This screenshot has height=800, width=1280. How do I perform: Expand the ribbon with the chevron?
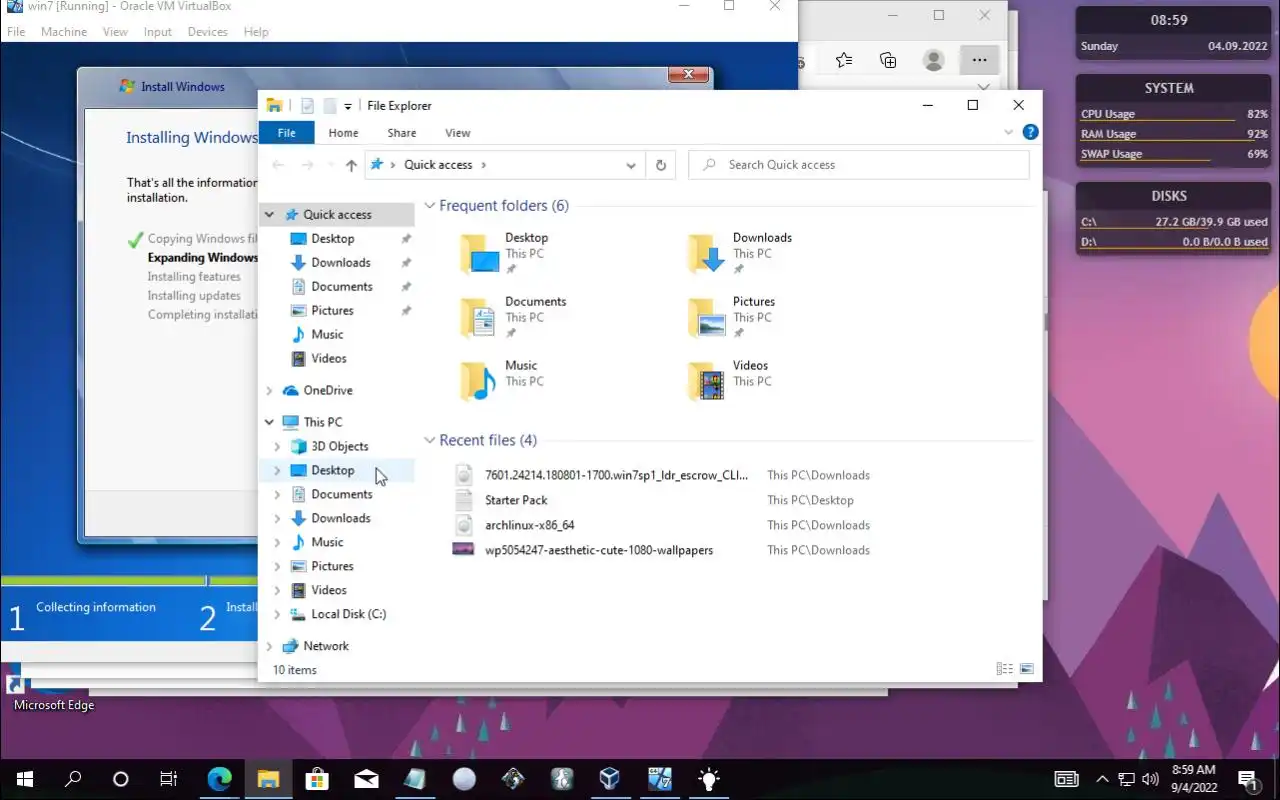click(1008, 132)
